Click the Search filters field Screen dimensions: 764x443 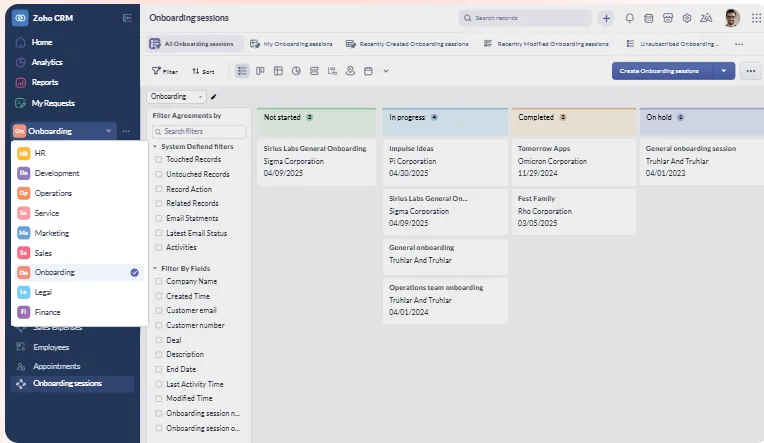coord(199,132)
